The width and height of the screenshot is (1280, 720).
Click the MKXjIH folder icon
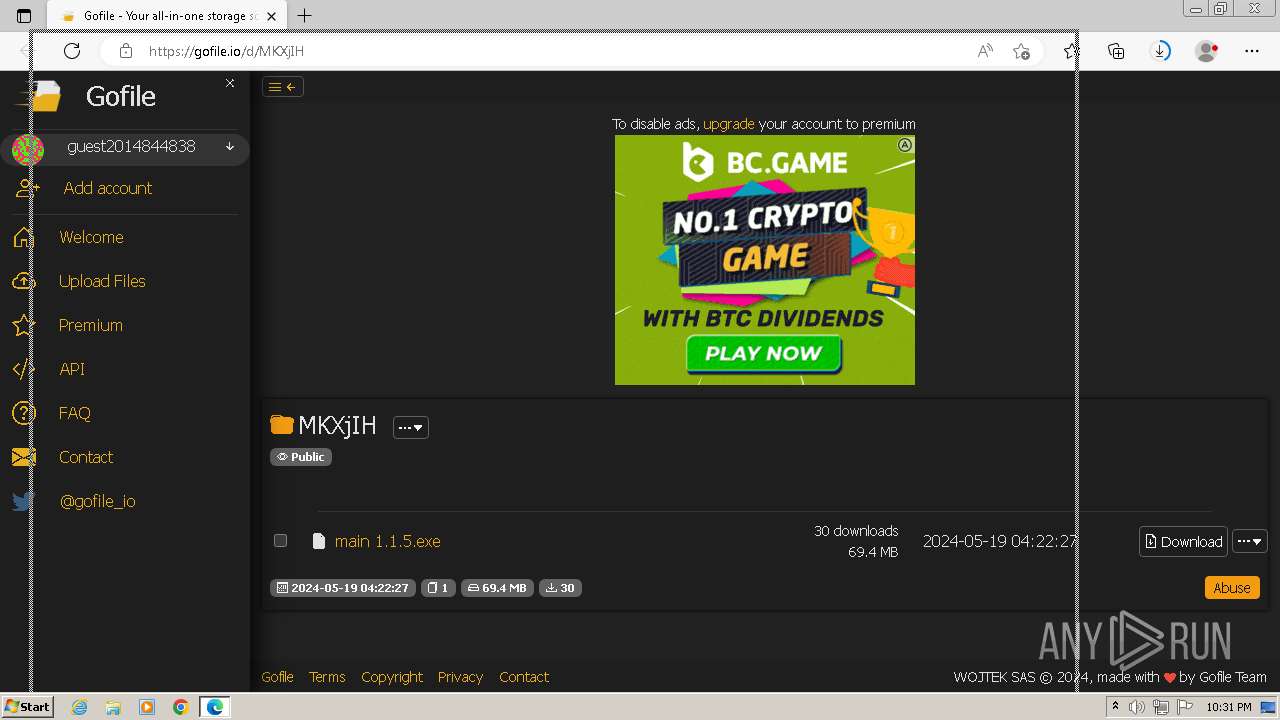pyautogui.click(x=282, y=425)
